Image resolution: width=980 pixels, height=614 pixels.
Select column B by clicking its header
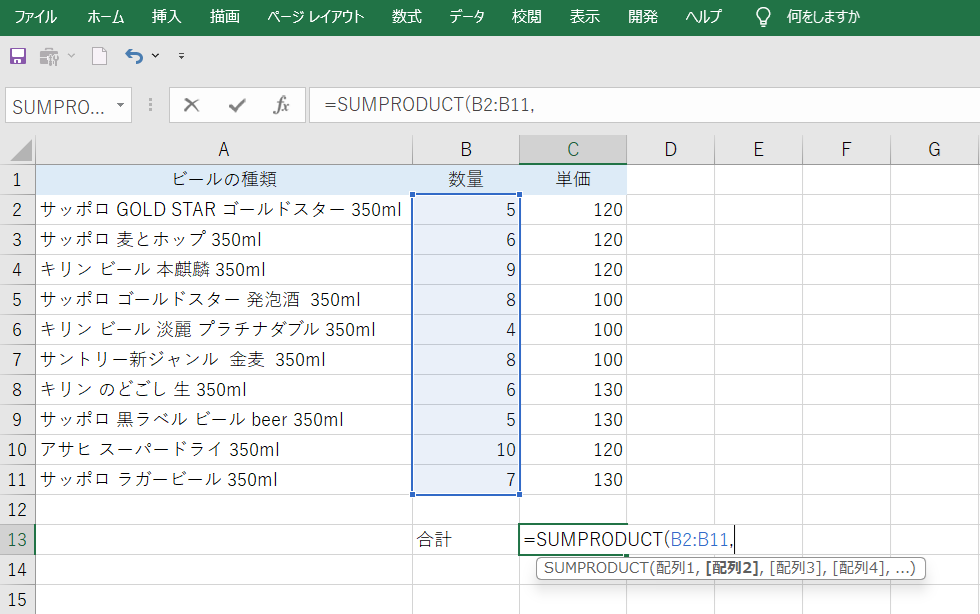[465, 148]
